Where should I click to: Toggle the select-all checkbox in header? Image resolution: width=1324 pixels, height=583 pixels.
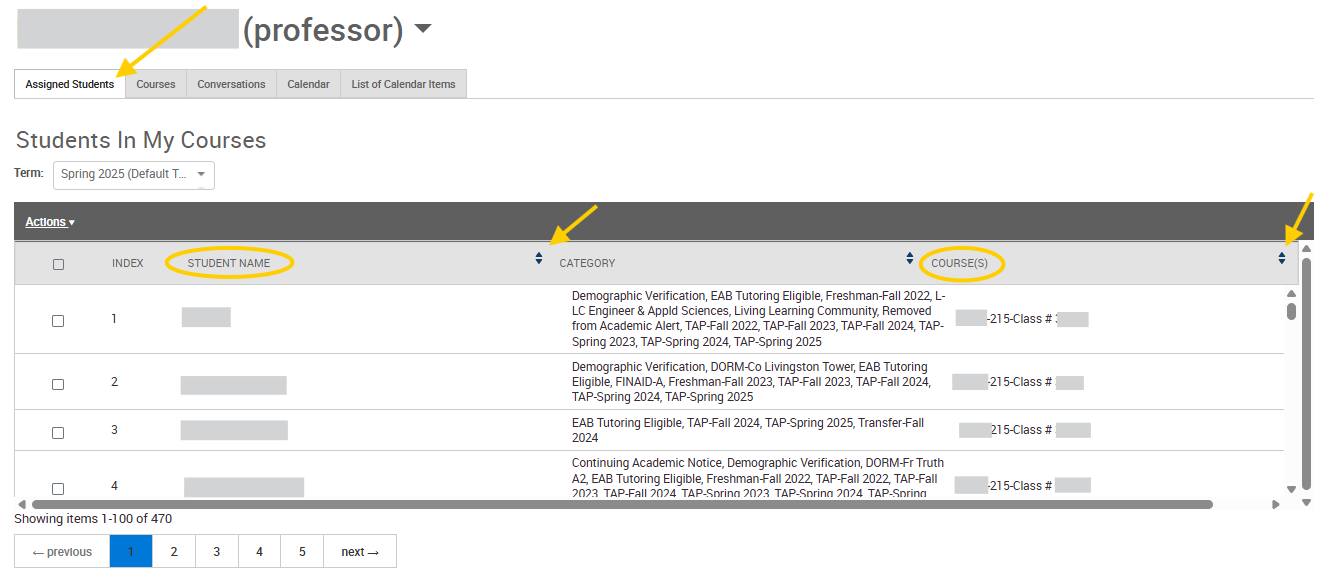(x=58, y=264)
